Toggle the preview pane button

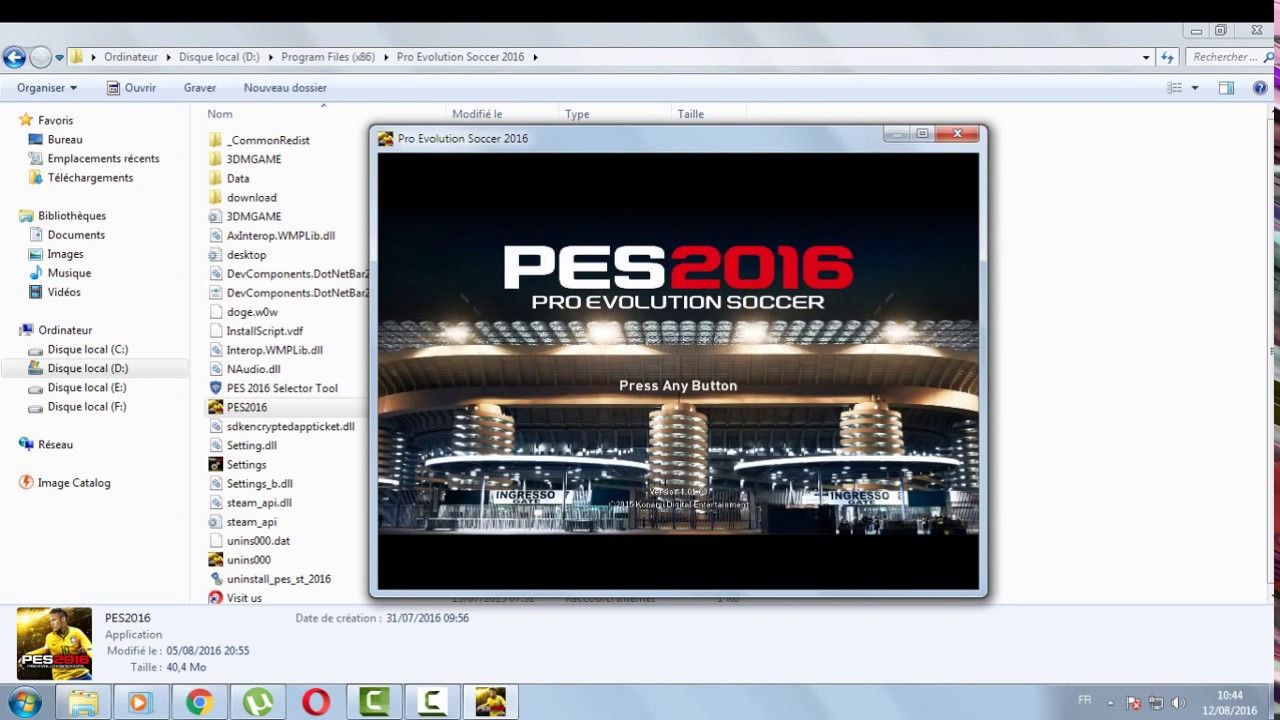(1226, 88)
